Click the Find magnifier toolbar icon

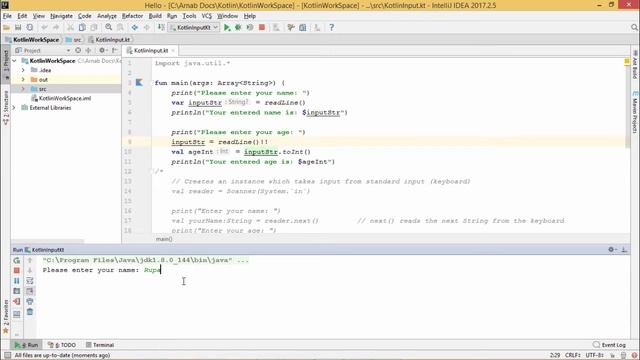[x=109, y=27]
